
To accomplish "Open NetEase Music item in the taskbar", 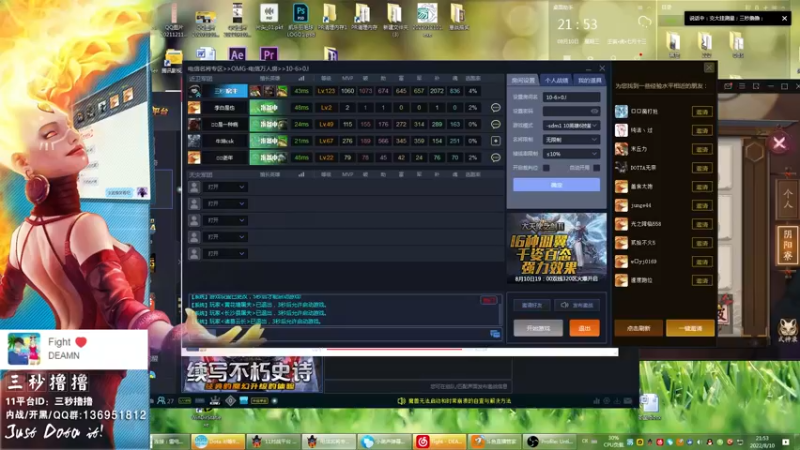I will 438,441.
